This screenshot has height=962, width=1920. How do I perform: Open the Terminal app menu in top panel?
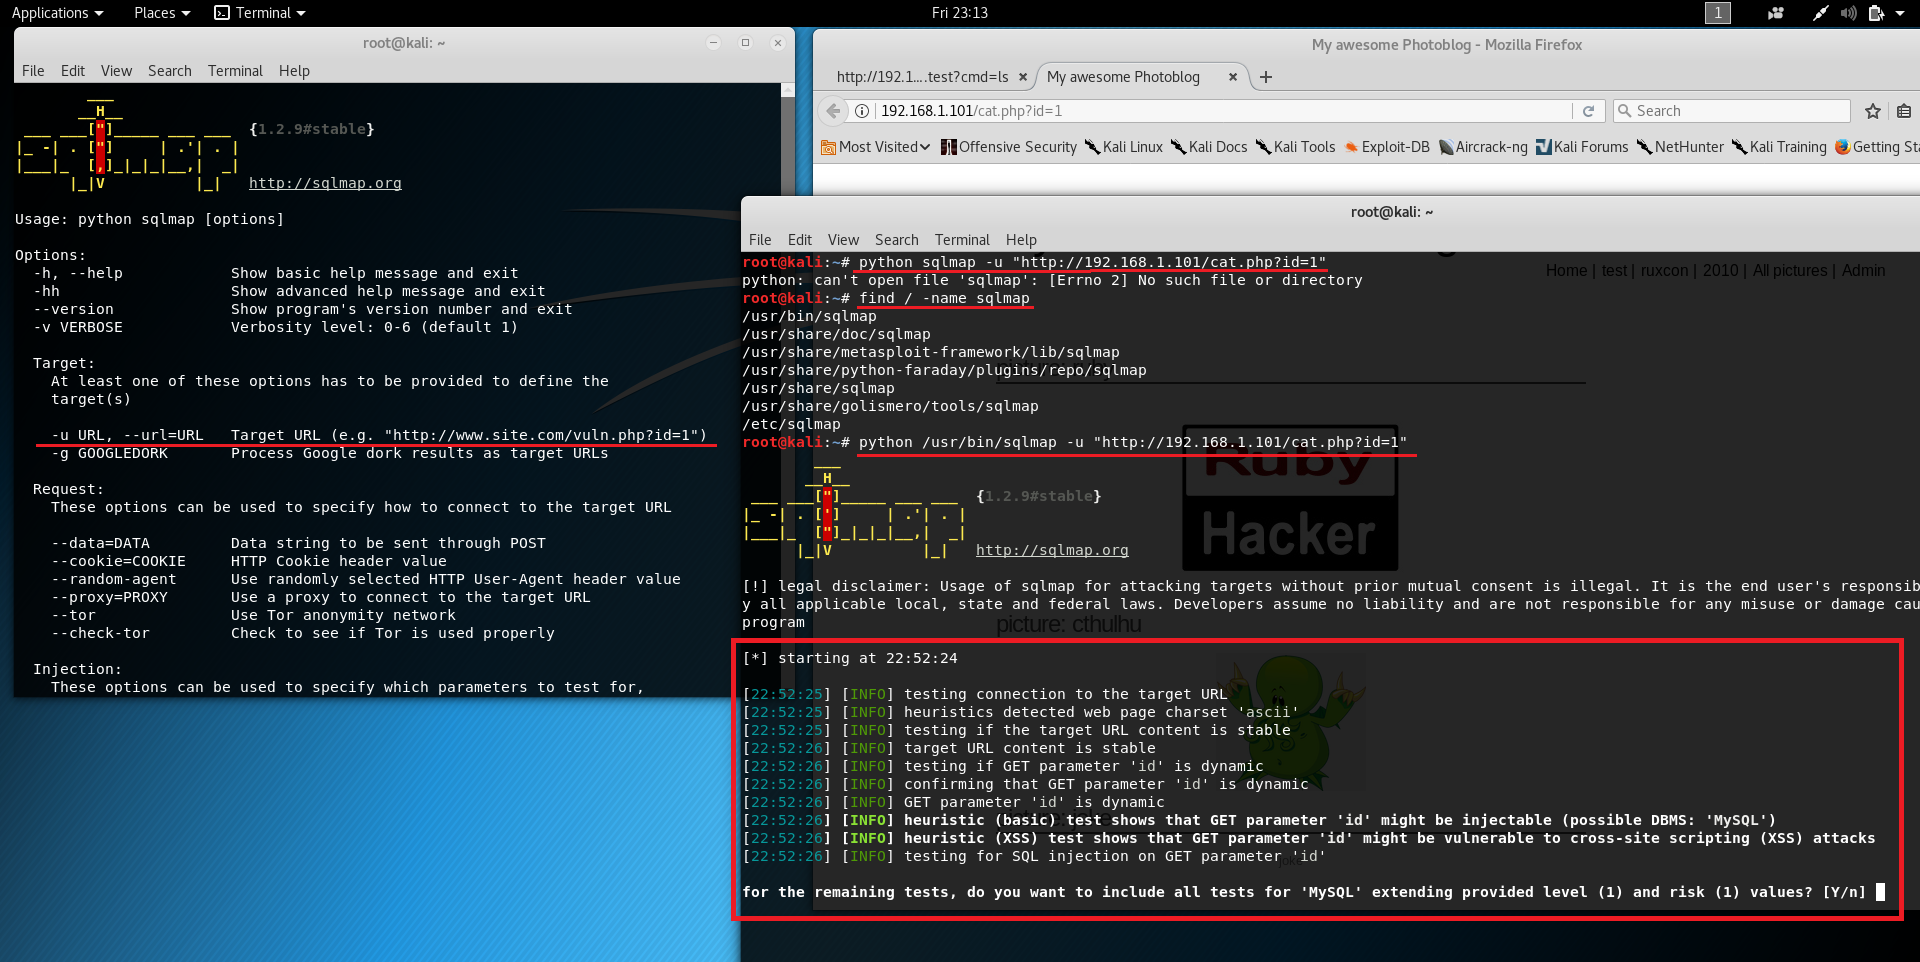[x=260, y=13]
